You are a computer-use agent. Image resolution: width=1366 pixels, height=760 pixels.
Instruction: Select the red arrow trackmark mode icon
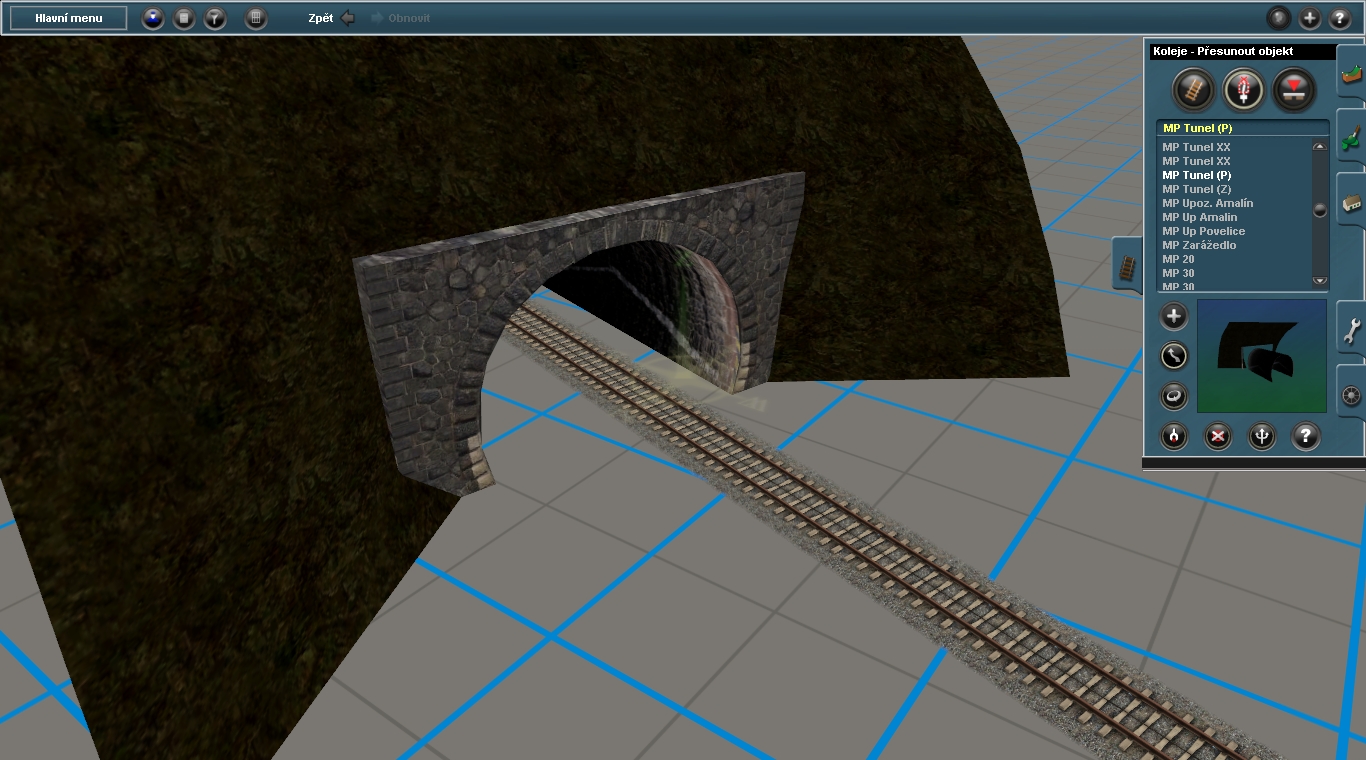1294,90
